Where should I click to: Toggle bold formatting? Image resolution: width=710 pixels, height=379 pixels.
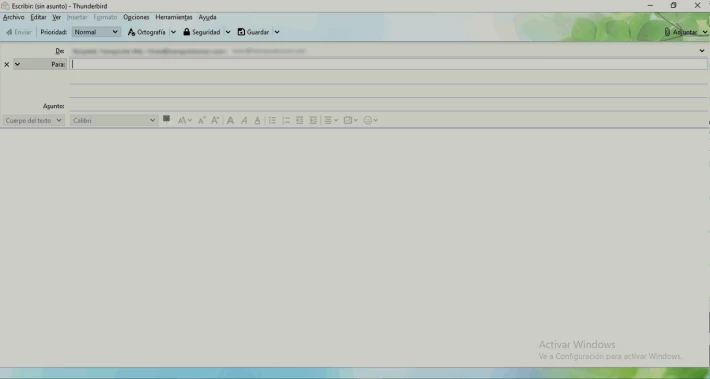230,120
